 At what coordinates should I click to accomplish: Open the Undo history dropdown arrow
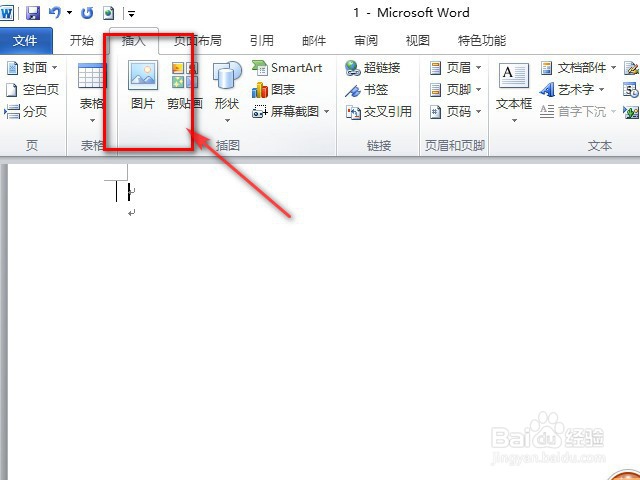coord(69,13)
